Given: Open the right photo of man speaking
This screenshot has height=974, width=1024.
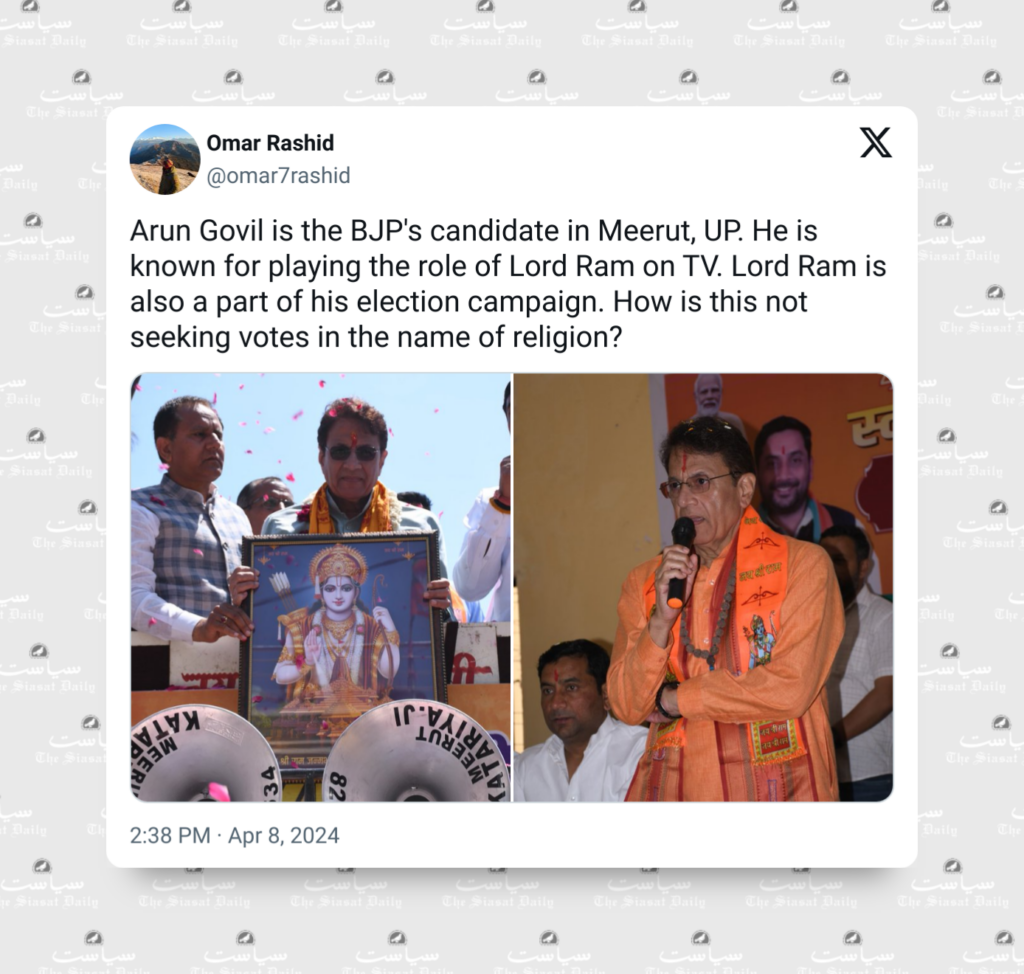Looking at the screenshot, I should coord(703,587).
